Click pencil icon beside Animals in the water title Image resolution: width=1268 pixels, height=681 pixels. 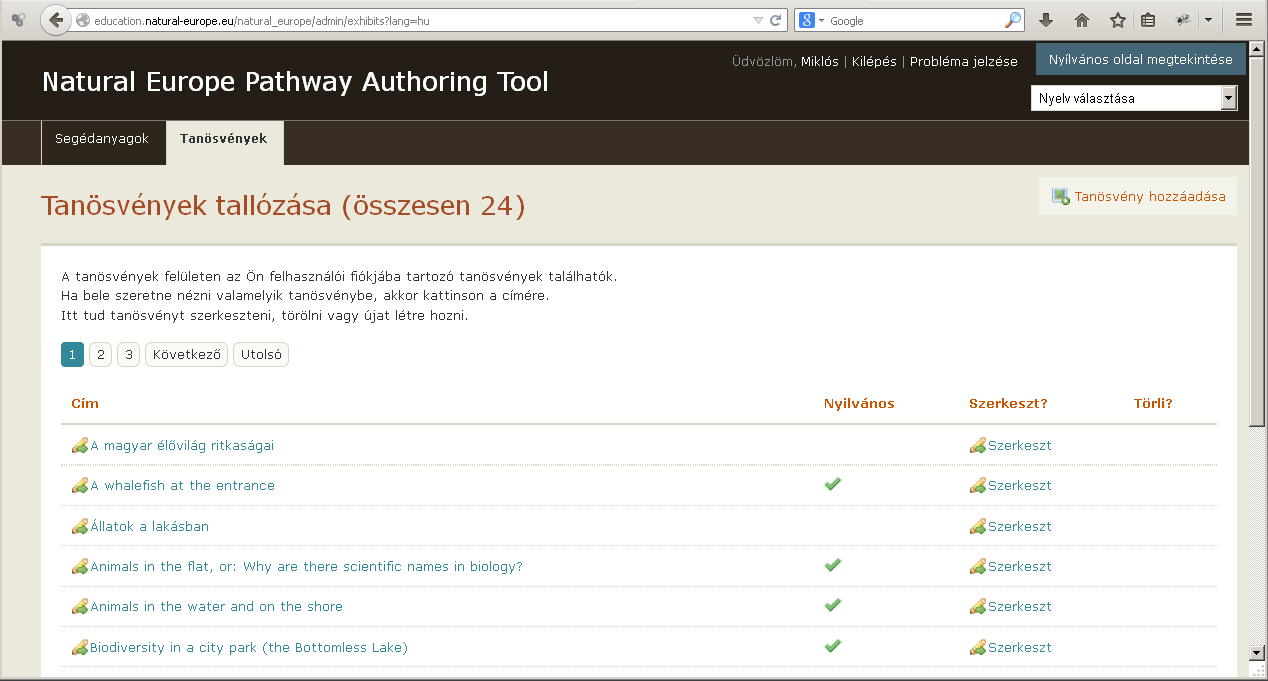[x=80, y=607]
